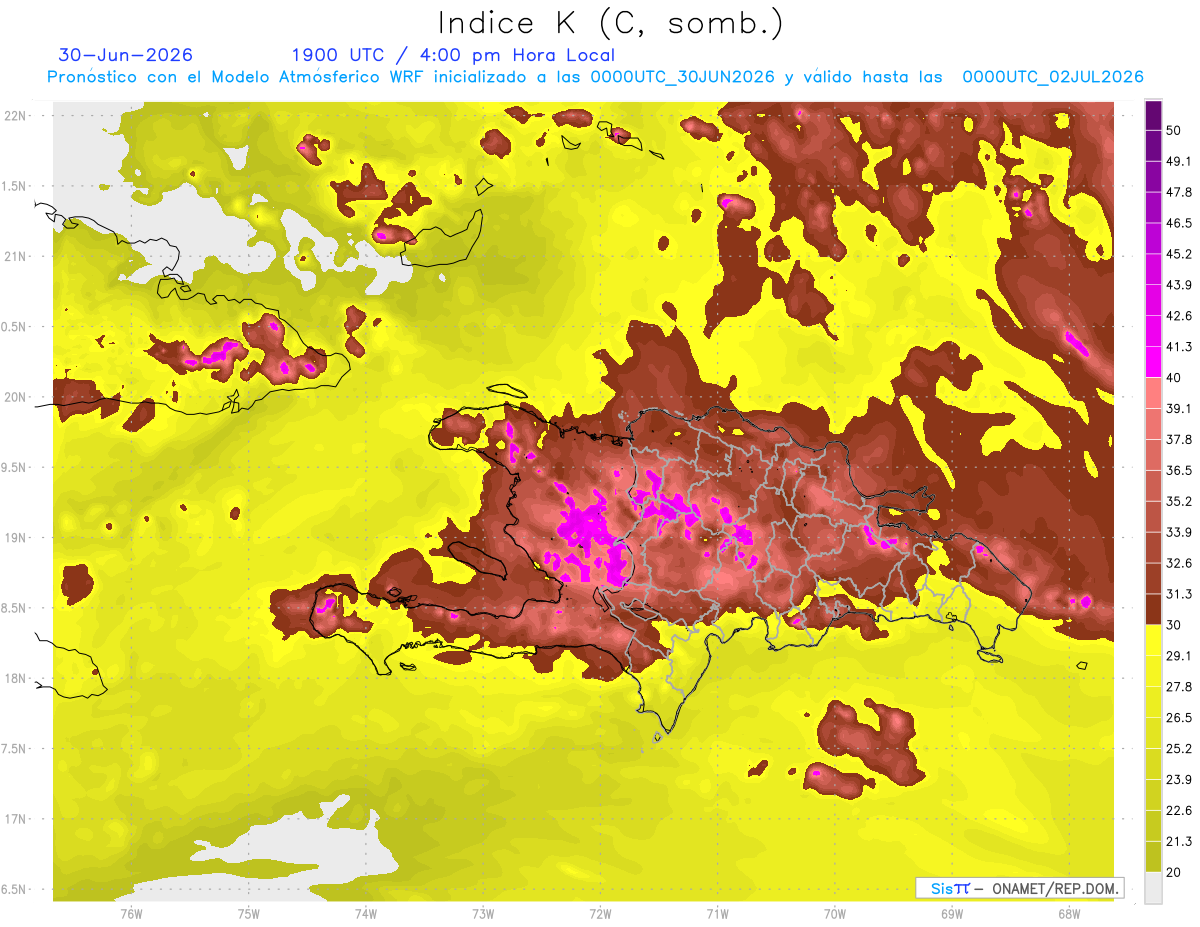This screenshot has height=927, width=1200.
Task: Click the '20N' latitude axis label
Action: pos(15,397)
